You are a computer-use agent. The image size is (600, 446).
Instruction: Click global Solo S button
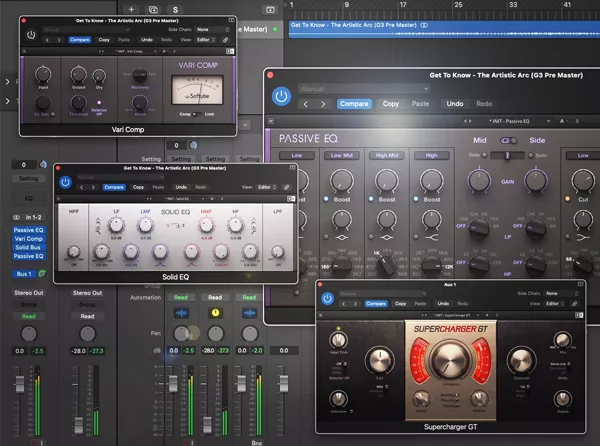(175, 10)
